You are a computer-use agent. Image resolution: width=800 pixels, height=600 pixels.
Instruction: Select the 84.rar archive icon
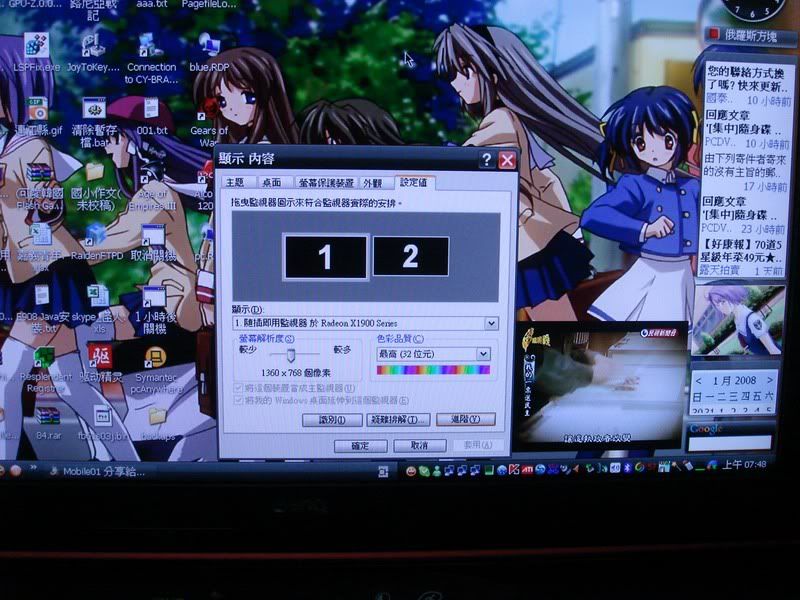pos(48,423)
